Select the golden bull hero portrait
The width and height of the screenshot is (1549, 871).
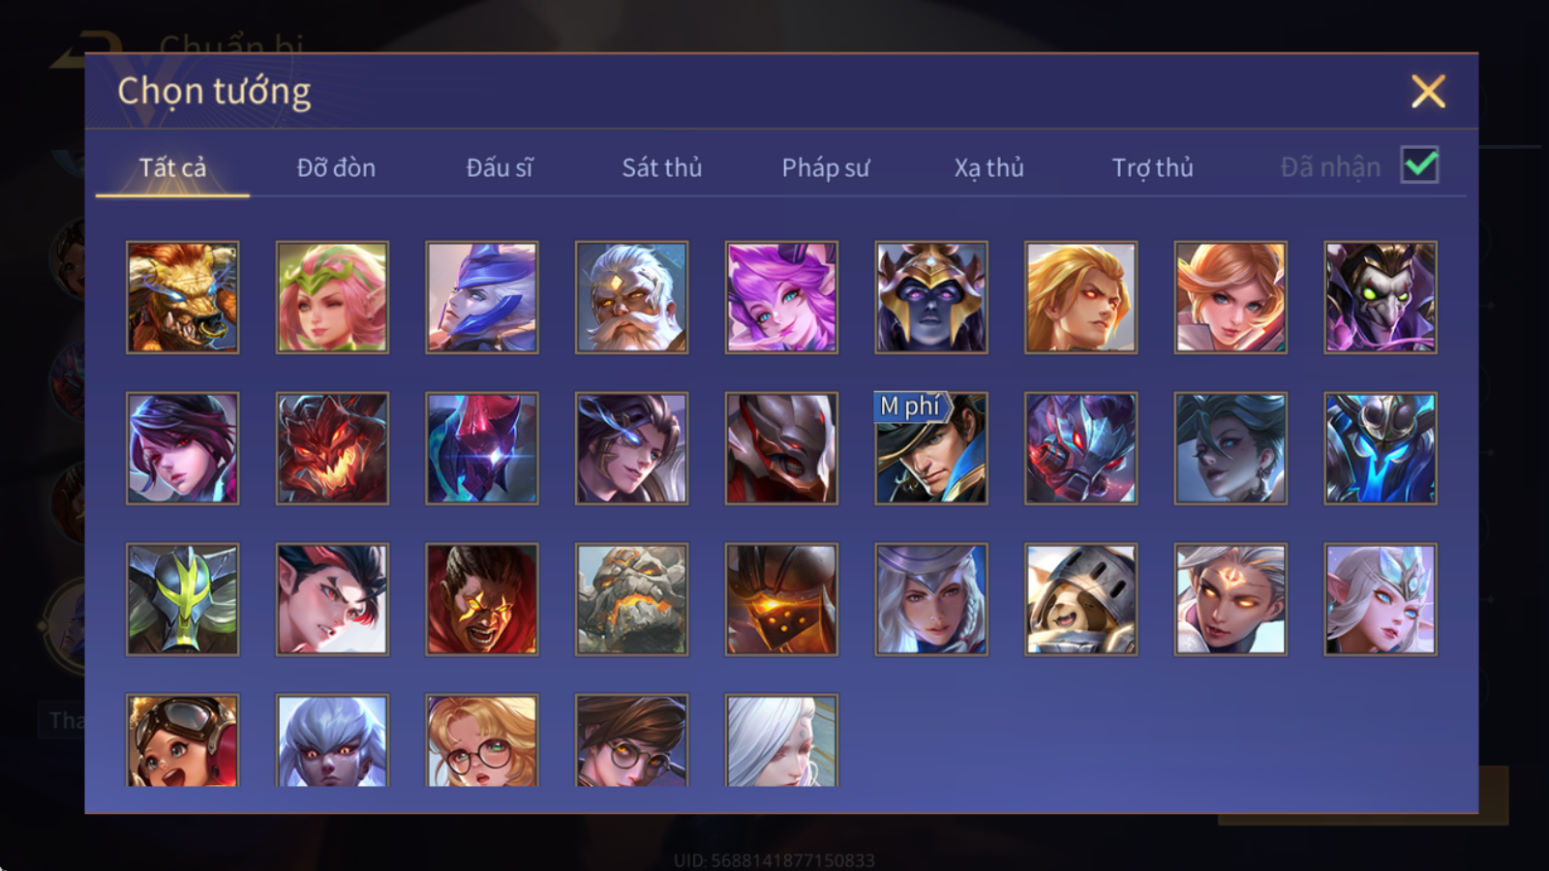coord(182,297)
